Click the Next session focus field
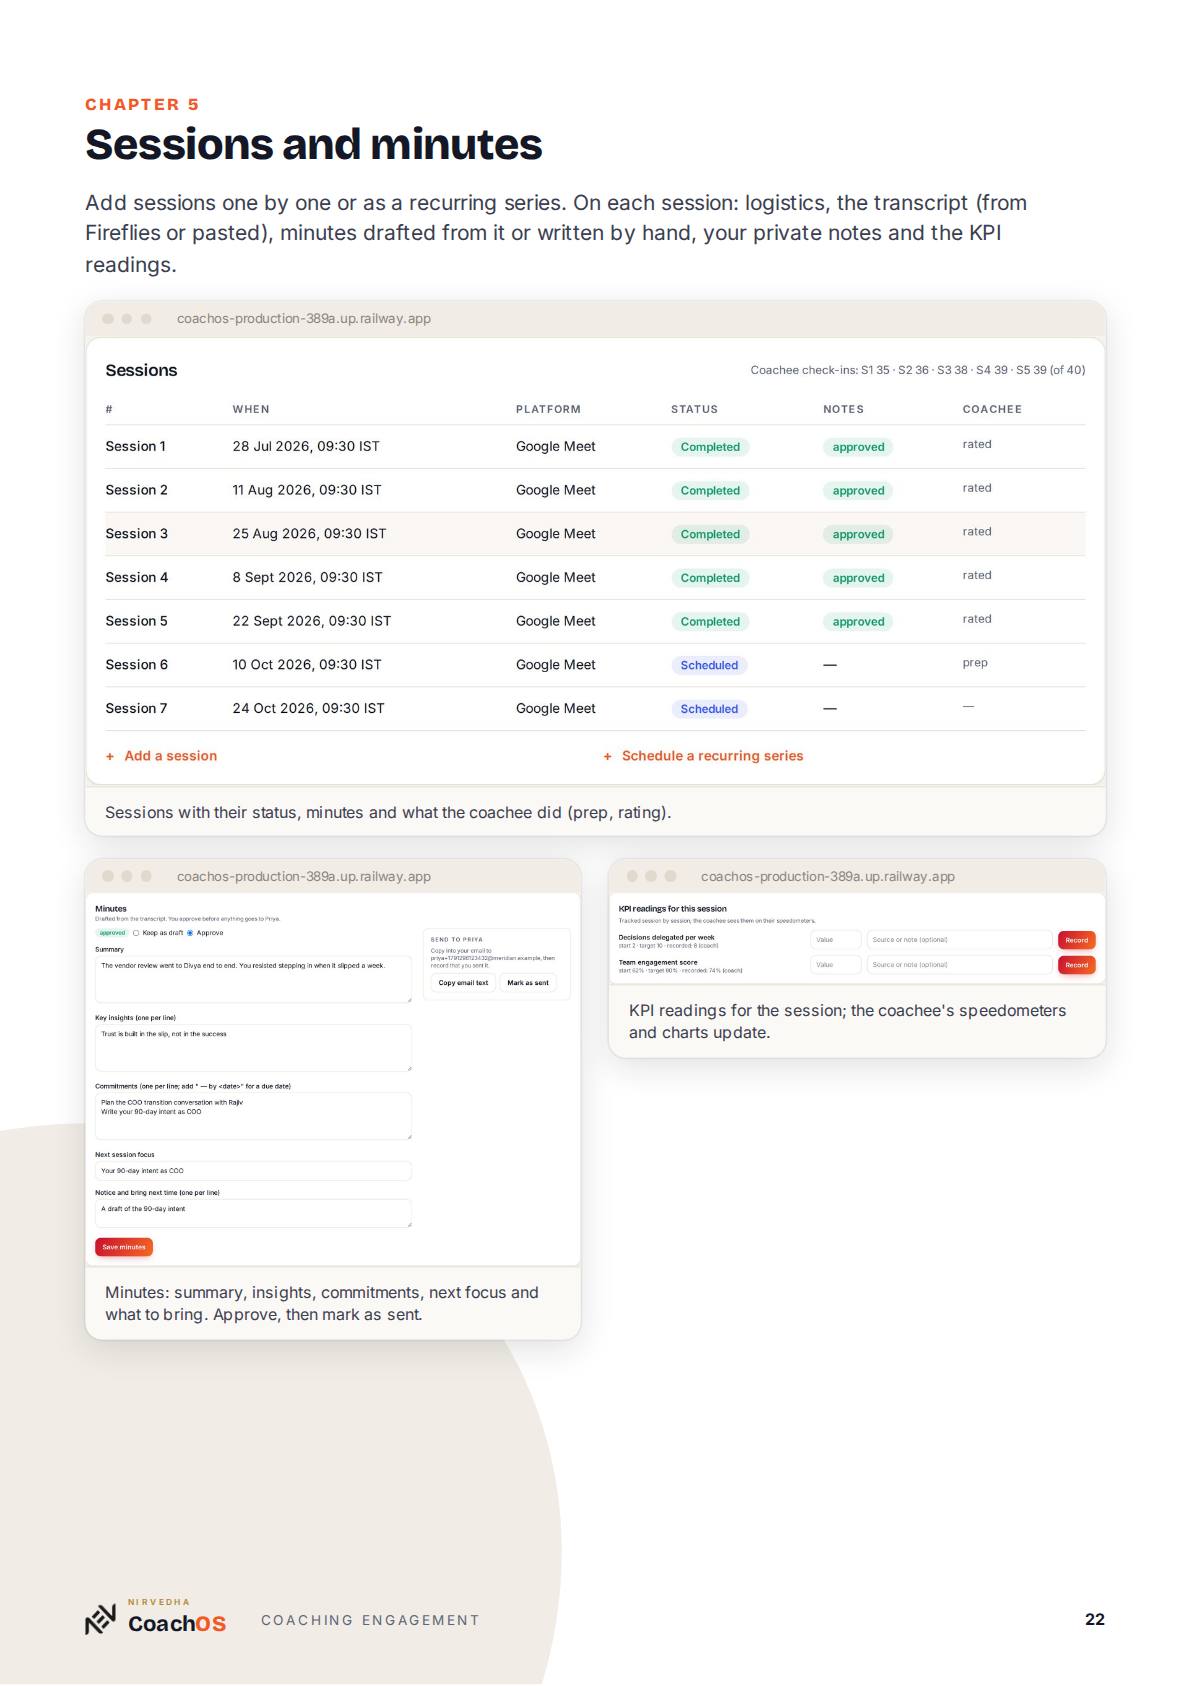Viewport: 1191px width, 1686px height. 253,1171
